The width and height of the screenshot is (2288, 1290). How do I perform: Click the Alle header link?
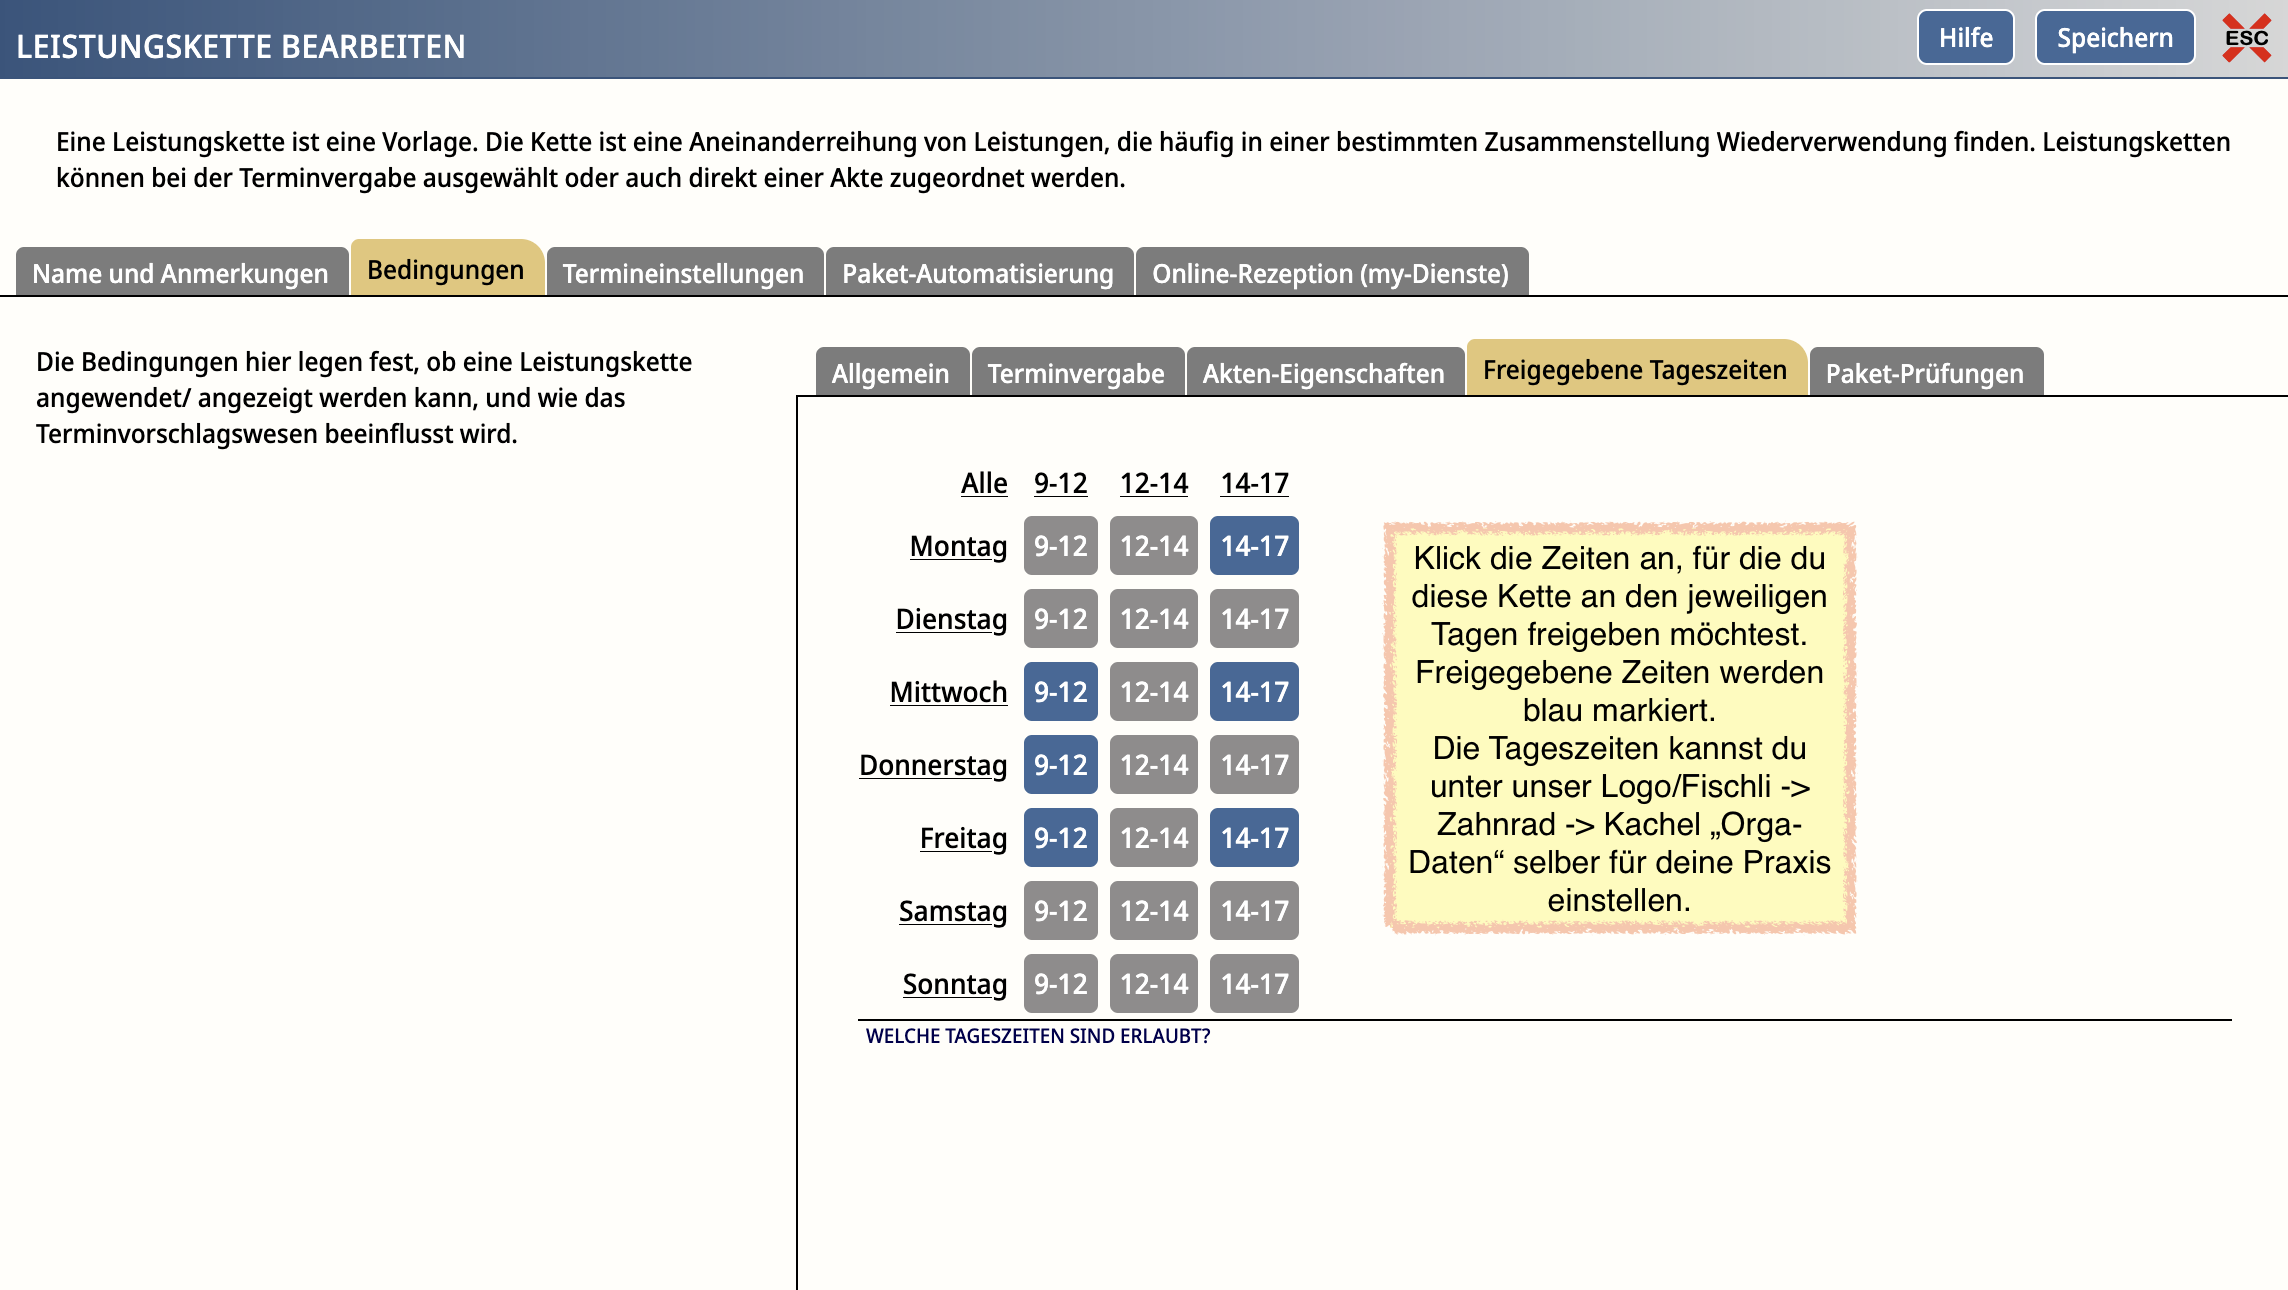pyautogui.click(x=983, y=483)
